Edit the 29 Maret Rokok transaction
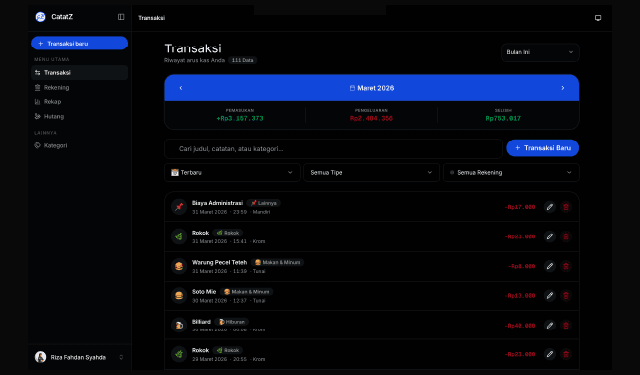This screenshot has height=375, width=640. 550,354
